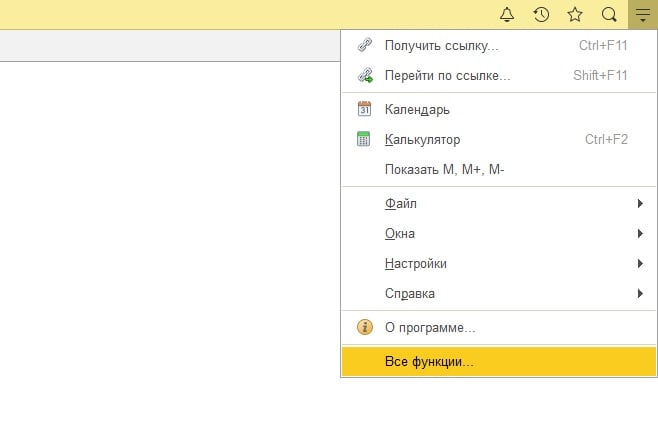Click the chain icon beside Получить ссылку
Screen dimensions: 658x443
(364, 45)
